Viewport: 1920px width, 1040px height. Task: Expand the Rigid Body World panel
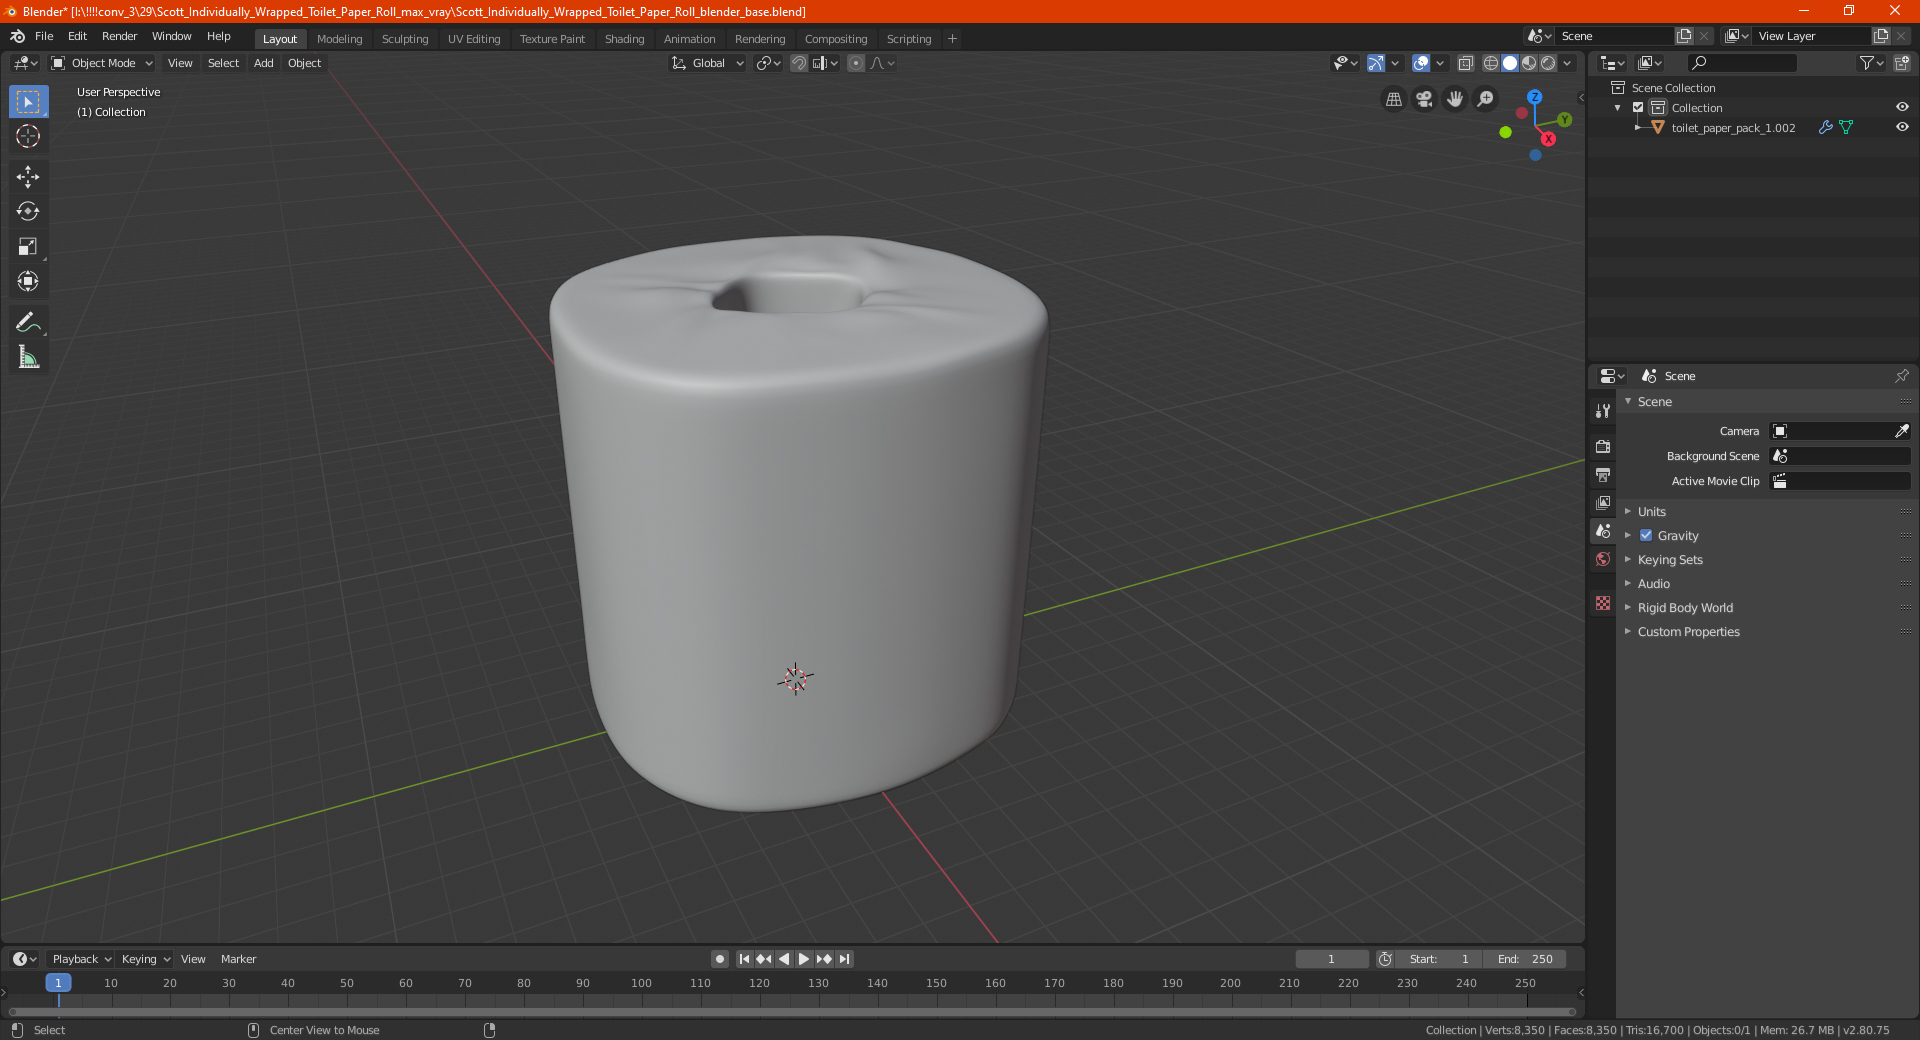(x=1685, y=608)
